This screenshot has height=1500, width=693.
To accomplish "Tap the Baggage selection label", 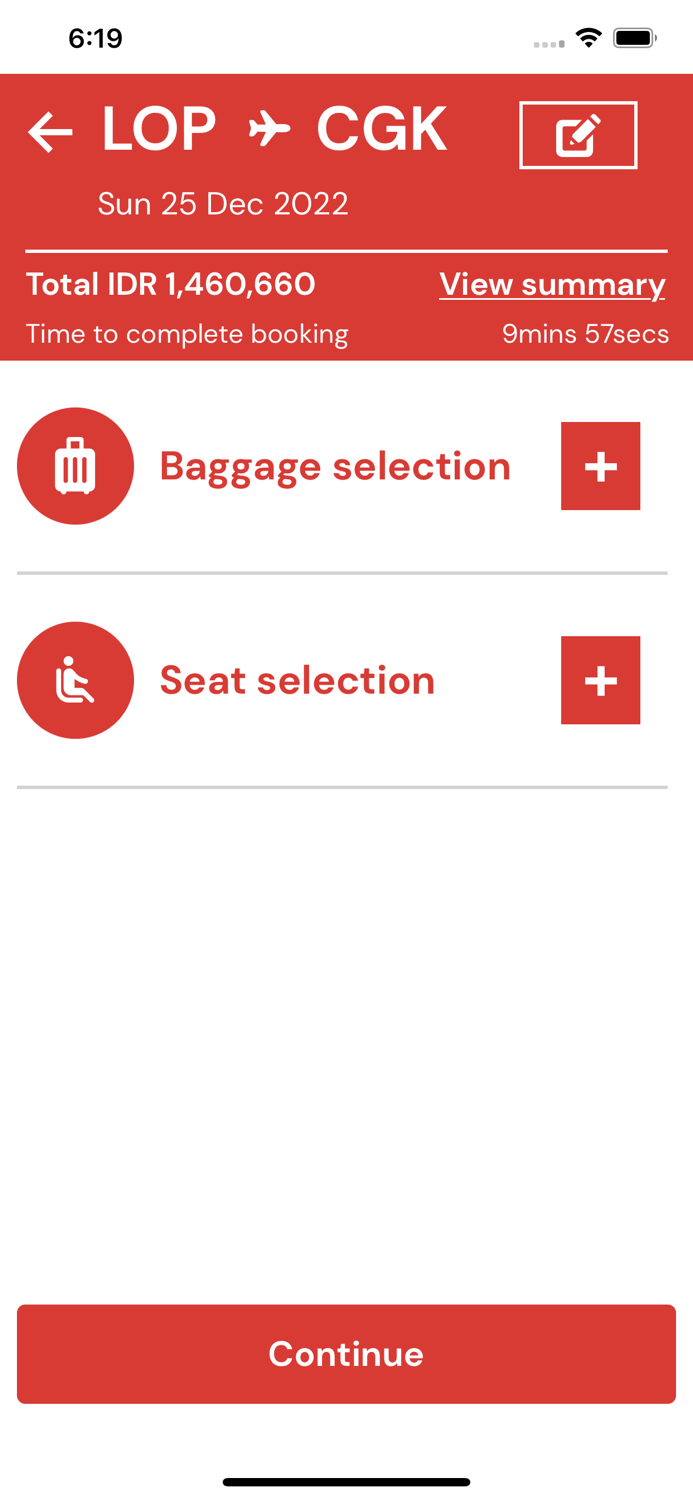I will click(x=335, y=465).
